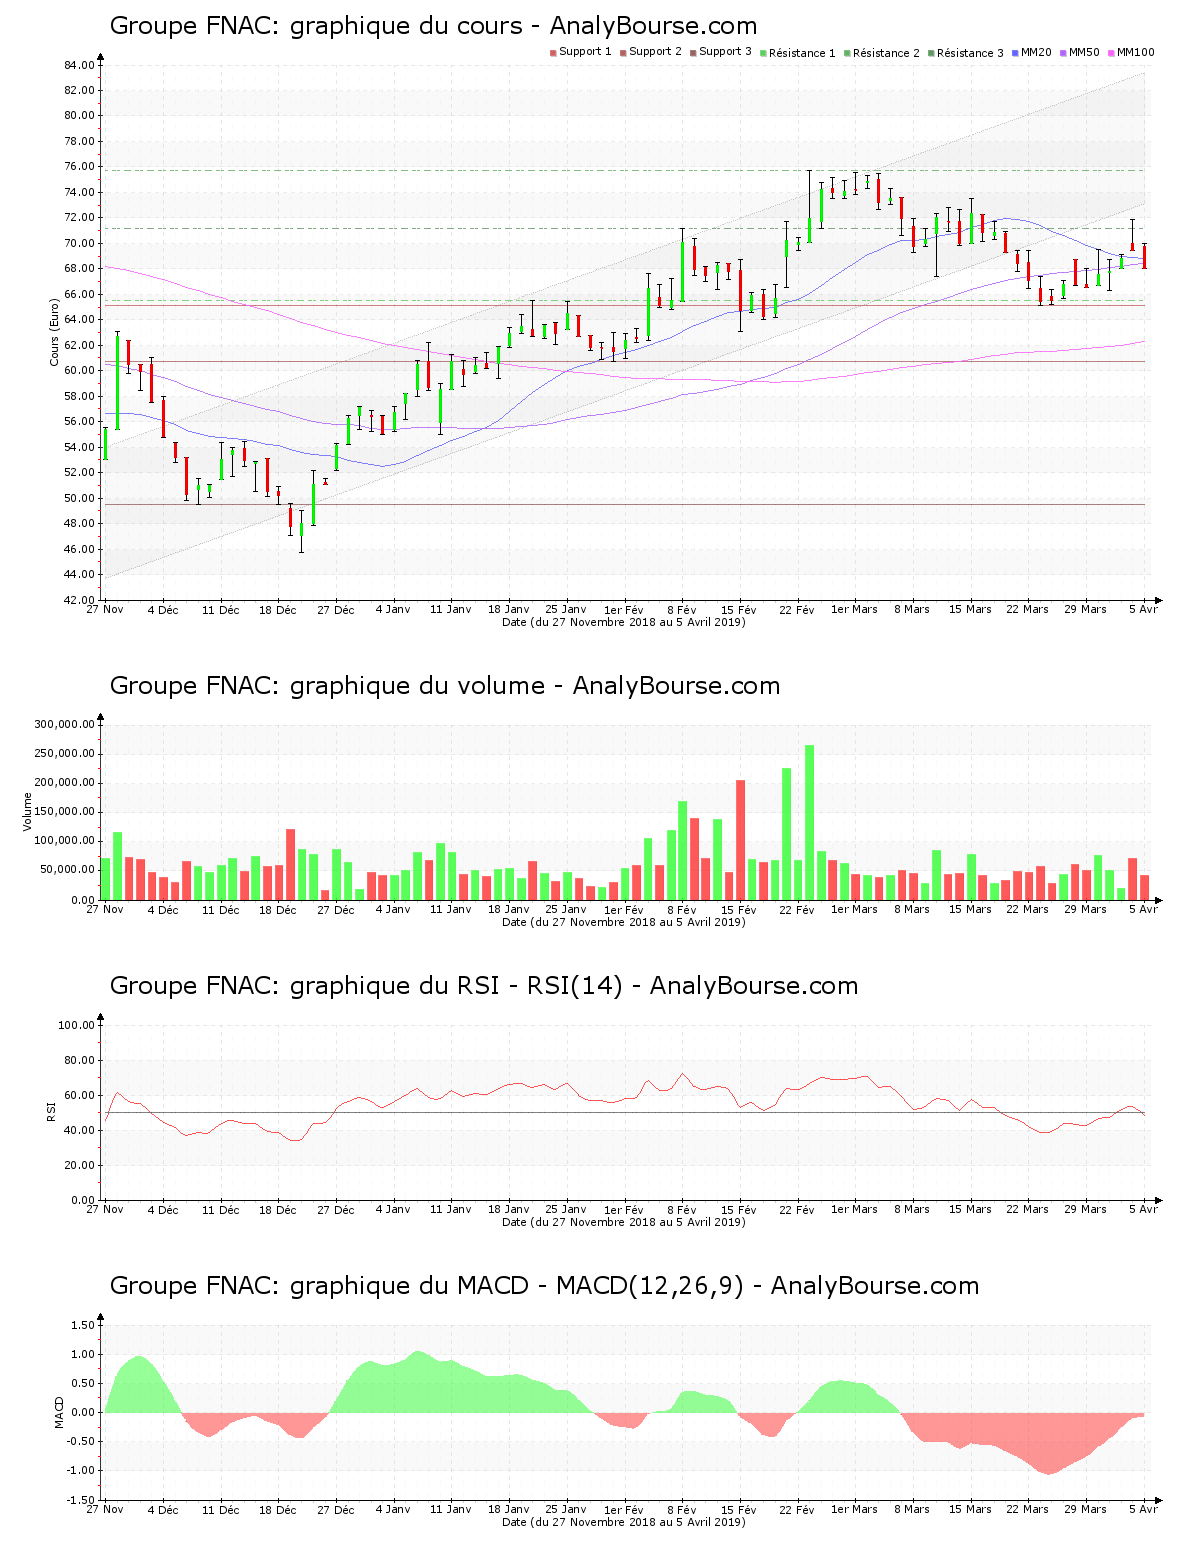Click the 100.00 value on RSI axis
The height and width of the screenshot is (1550, 1200).
(76, 1025)
